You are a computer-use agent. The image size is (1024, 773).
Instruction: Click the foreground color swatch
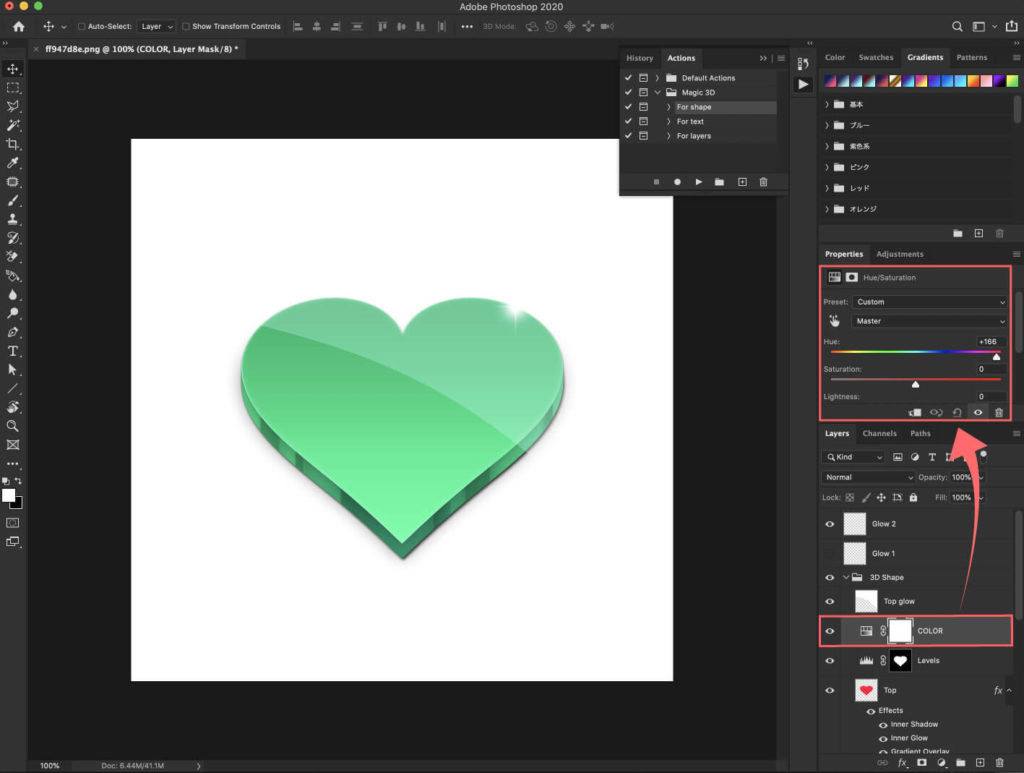[x=8, y=496]
